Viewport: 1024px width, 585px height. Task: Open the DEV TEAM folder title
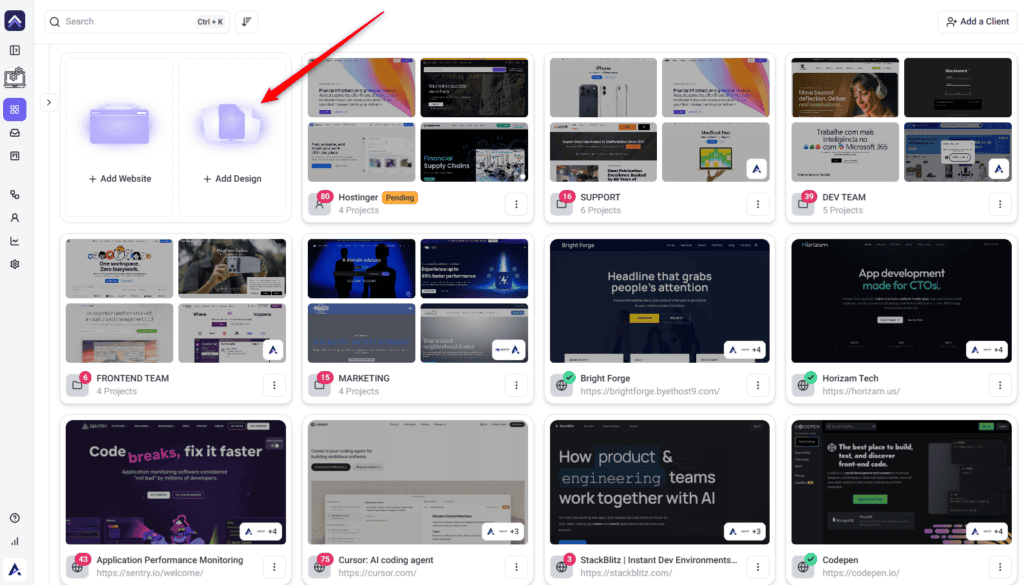pyautogui.click(x=844, y=197)
